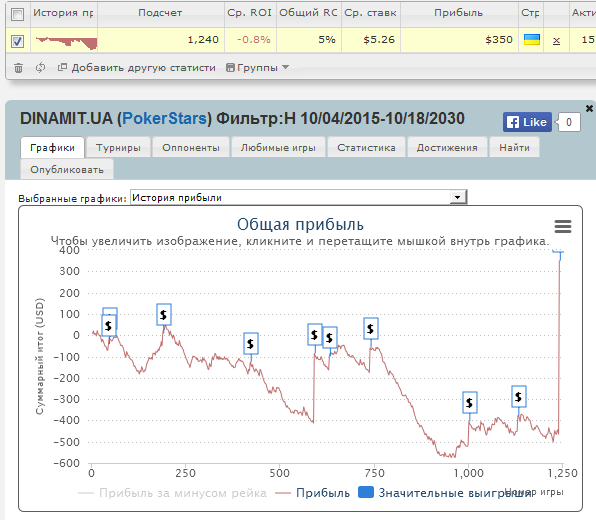This screenshot has width=596, height=520.
Task: Click the Facebook Like button
Action: (x=527, y=122)
